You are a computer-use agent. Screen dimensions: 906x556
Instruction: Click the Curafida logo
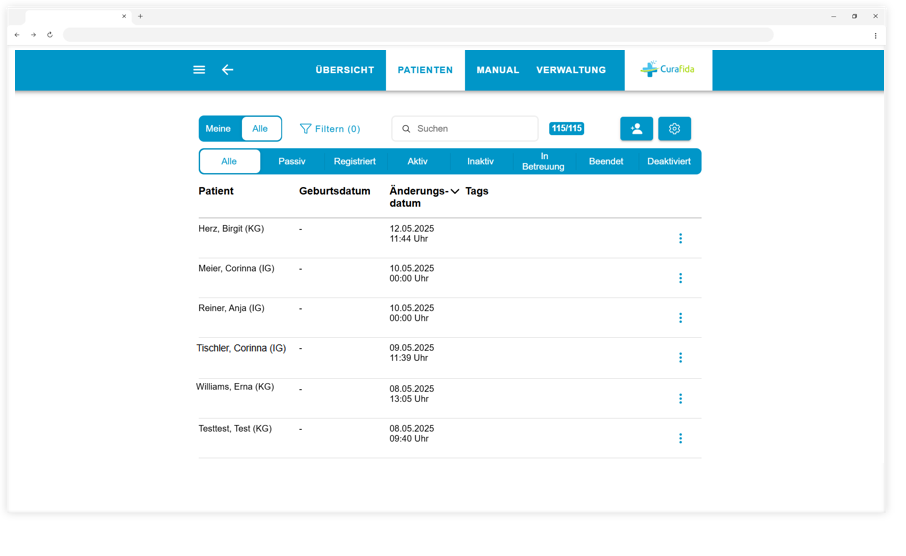pos(668,69)
